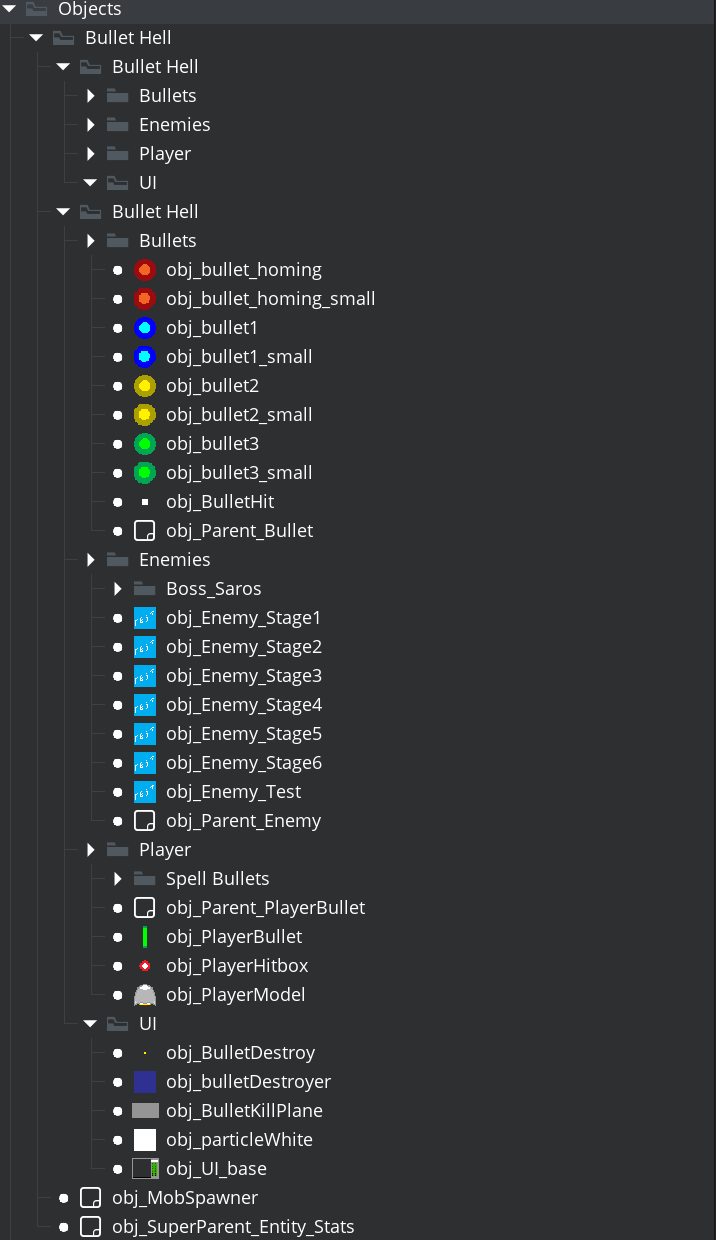
Task: Click the obj_PlayerHitbox red diamond icon
Action: [145, 966]
